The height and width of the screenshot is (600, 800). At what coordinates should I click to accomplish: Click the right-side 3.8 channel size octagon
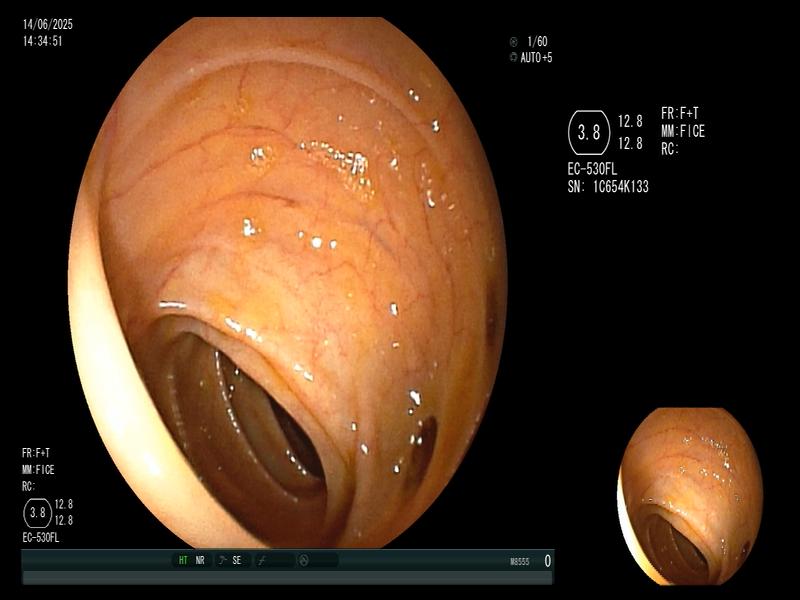coord(589,133)
